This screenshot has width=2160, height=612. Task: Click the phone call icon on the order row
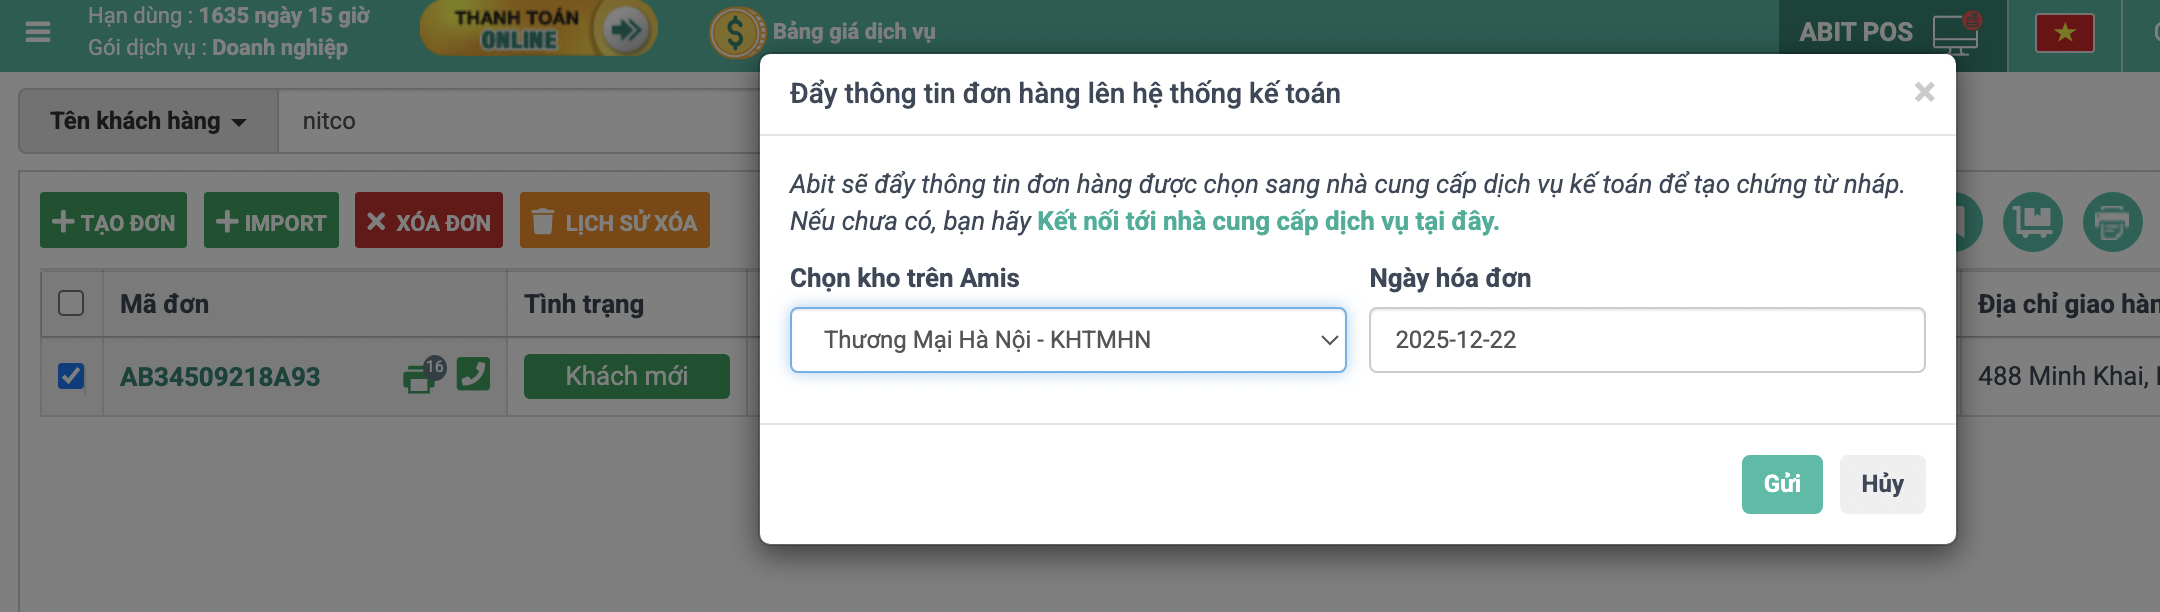473,374
